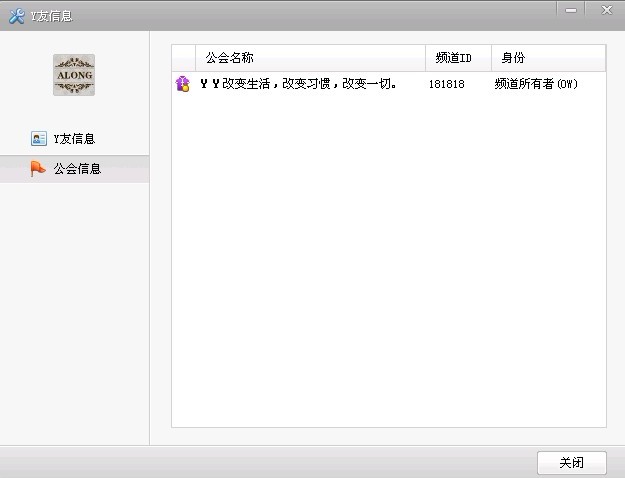This screenshot has width=625, height=478.
Task: Minimize the Y友信息 window
Action: [x=571, y=10]
